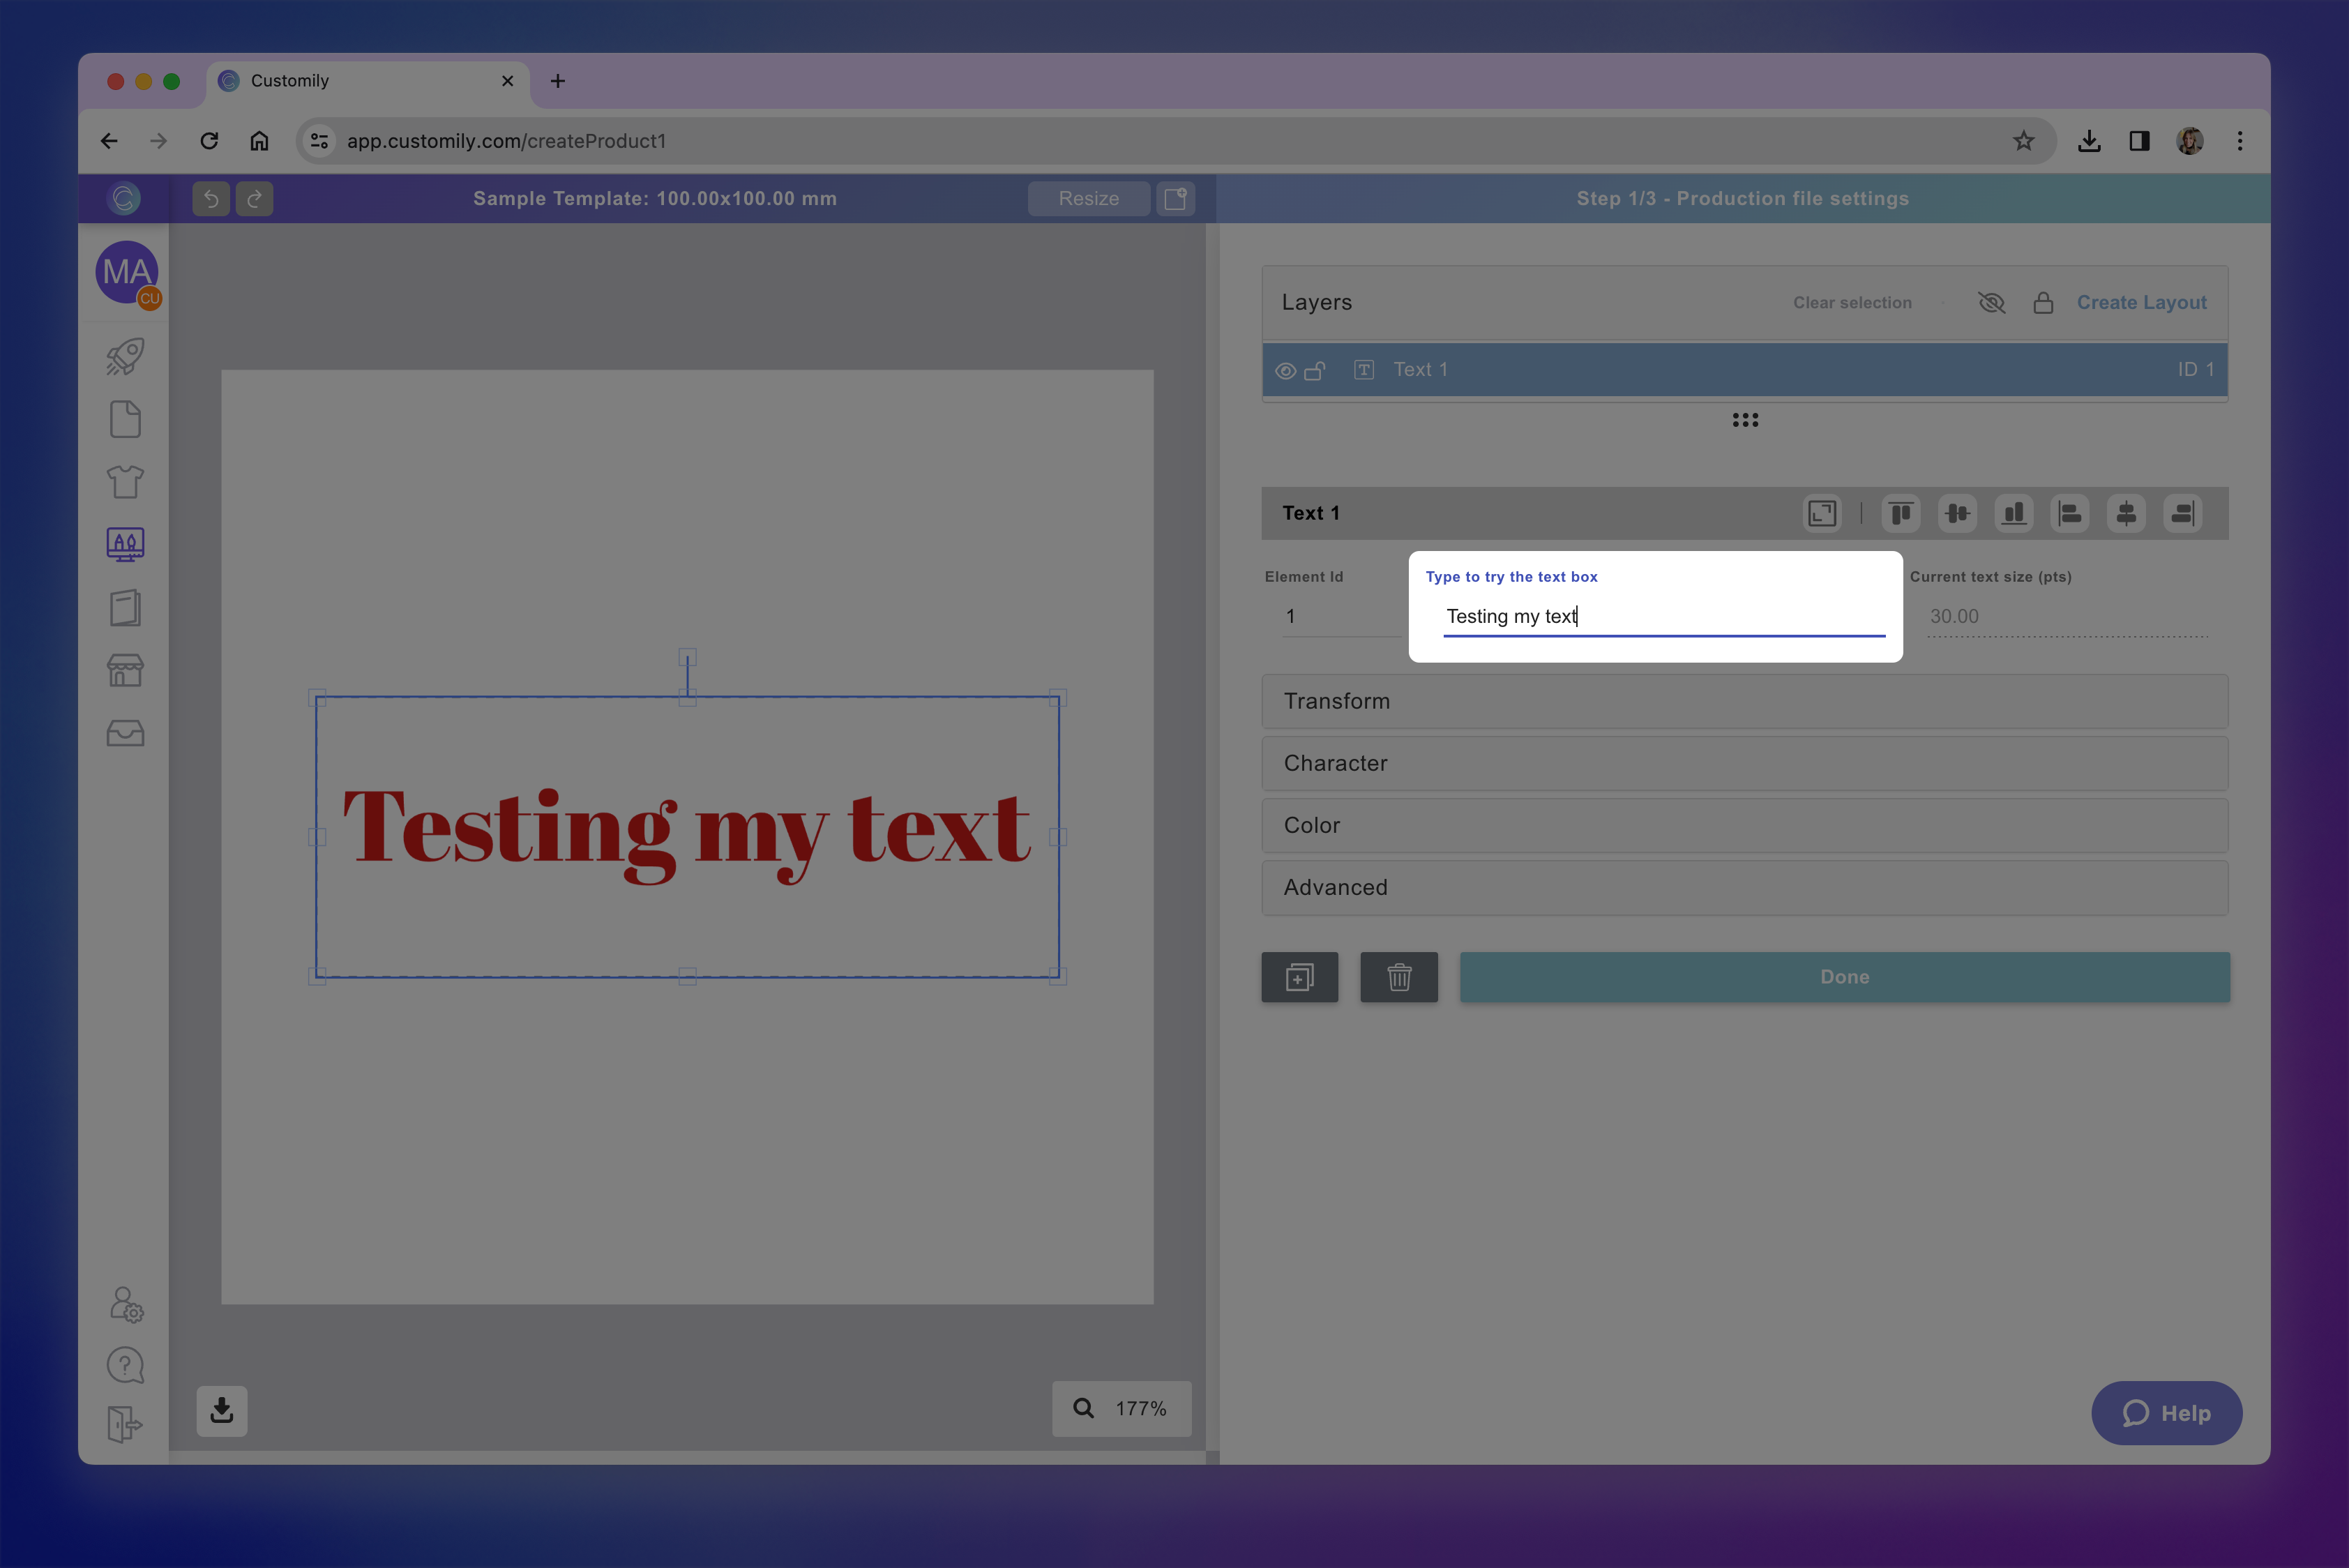2349x1568 pixels.
Task: Select the Text 1 layer row
Action: click(x=1744, y=370)
